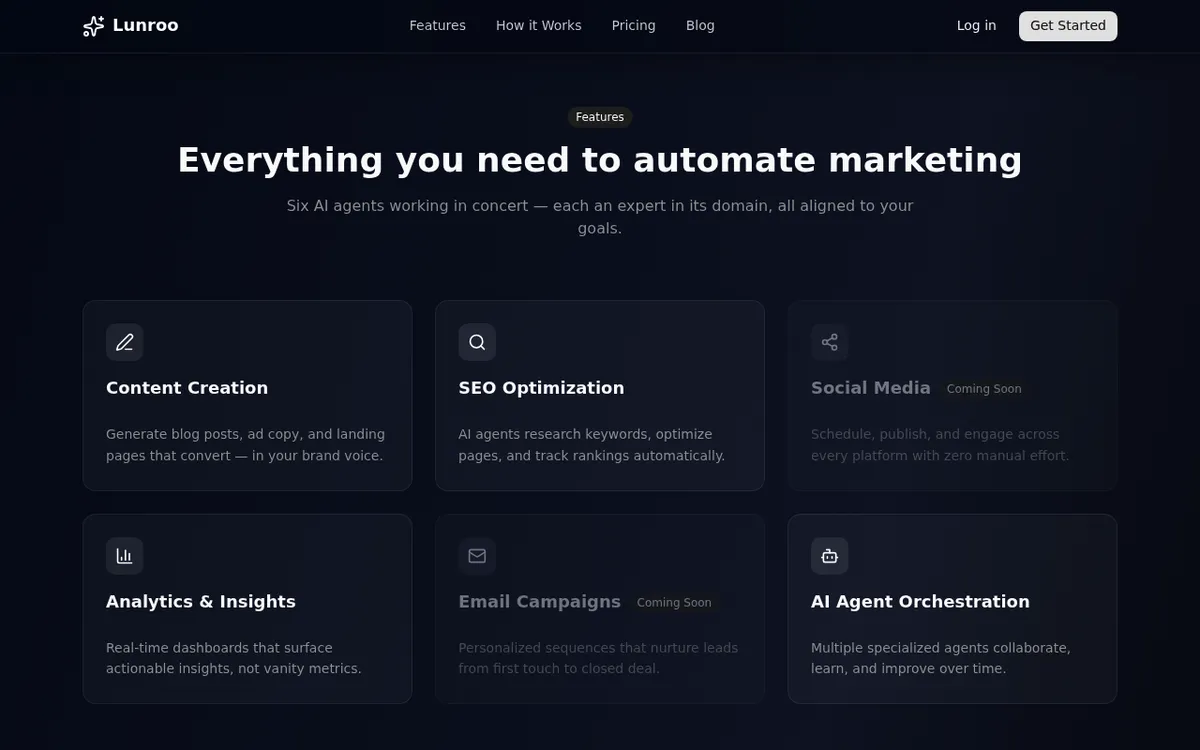Select the Email Campaigns card title

click(540, 602)
